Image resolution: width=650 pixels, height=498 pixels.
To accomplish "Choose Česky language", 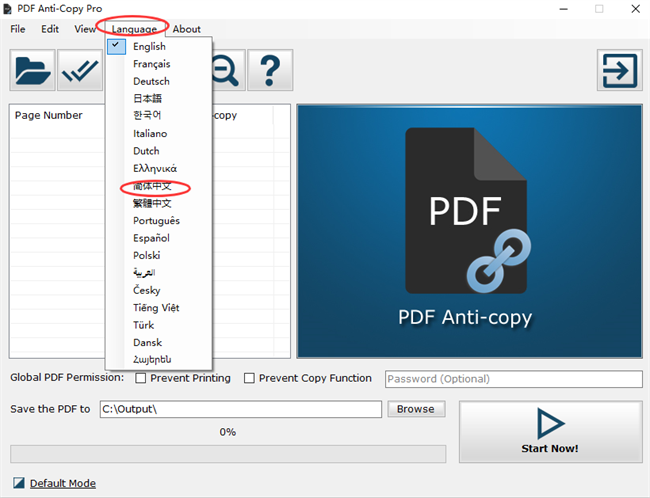I will [159, 290].
